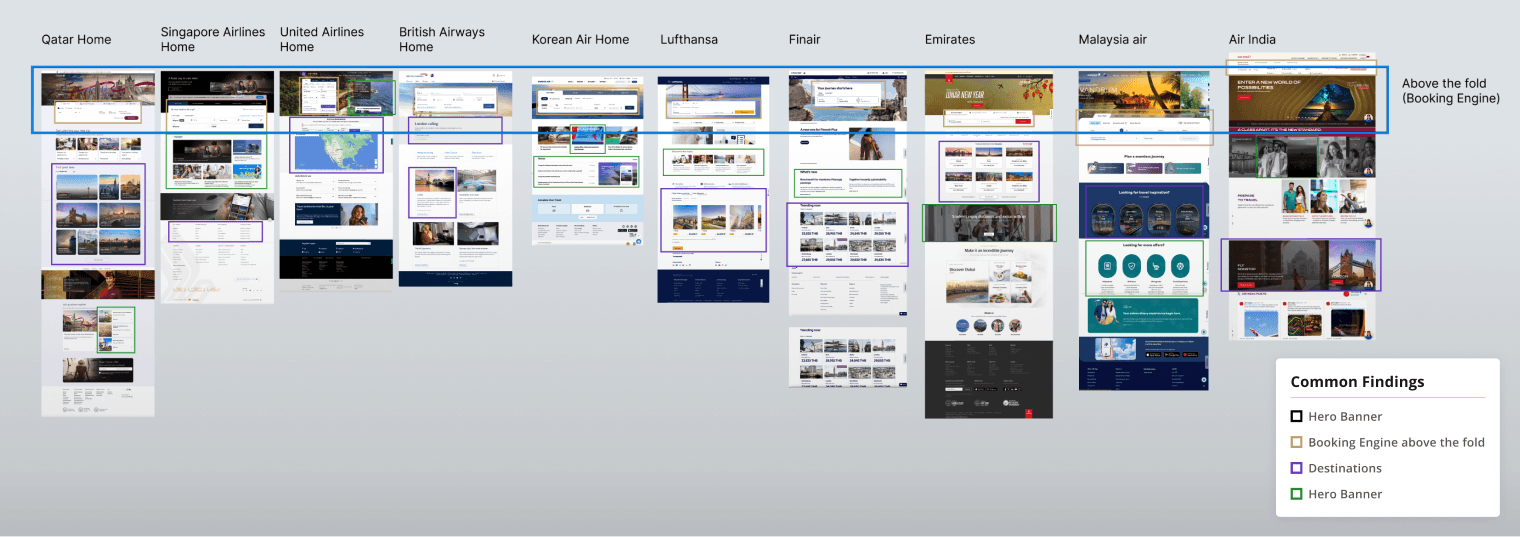Open the Qatar homepage screenshot thumbnail
Image resolution: width=1520 pixels, height=537 pixels.
click(x=98, y=243)
